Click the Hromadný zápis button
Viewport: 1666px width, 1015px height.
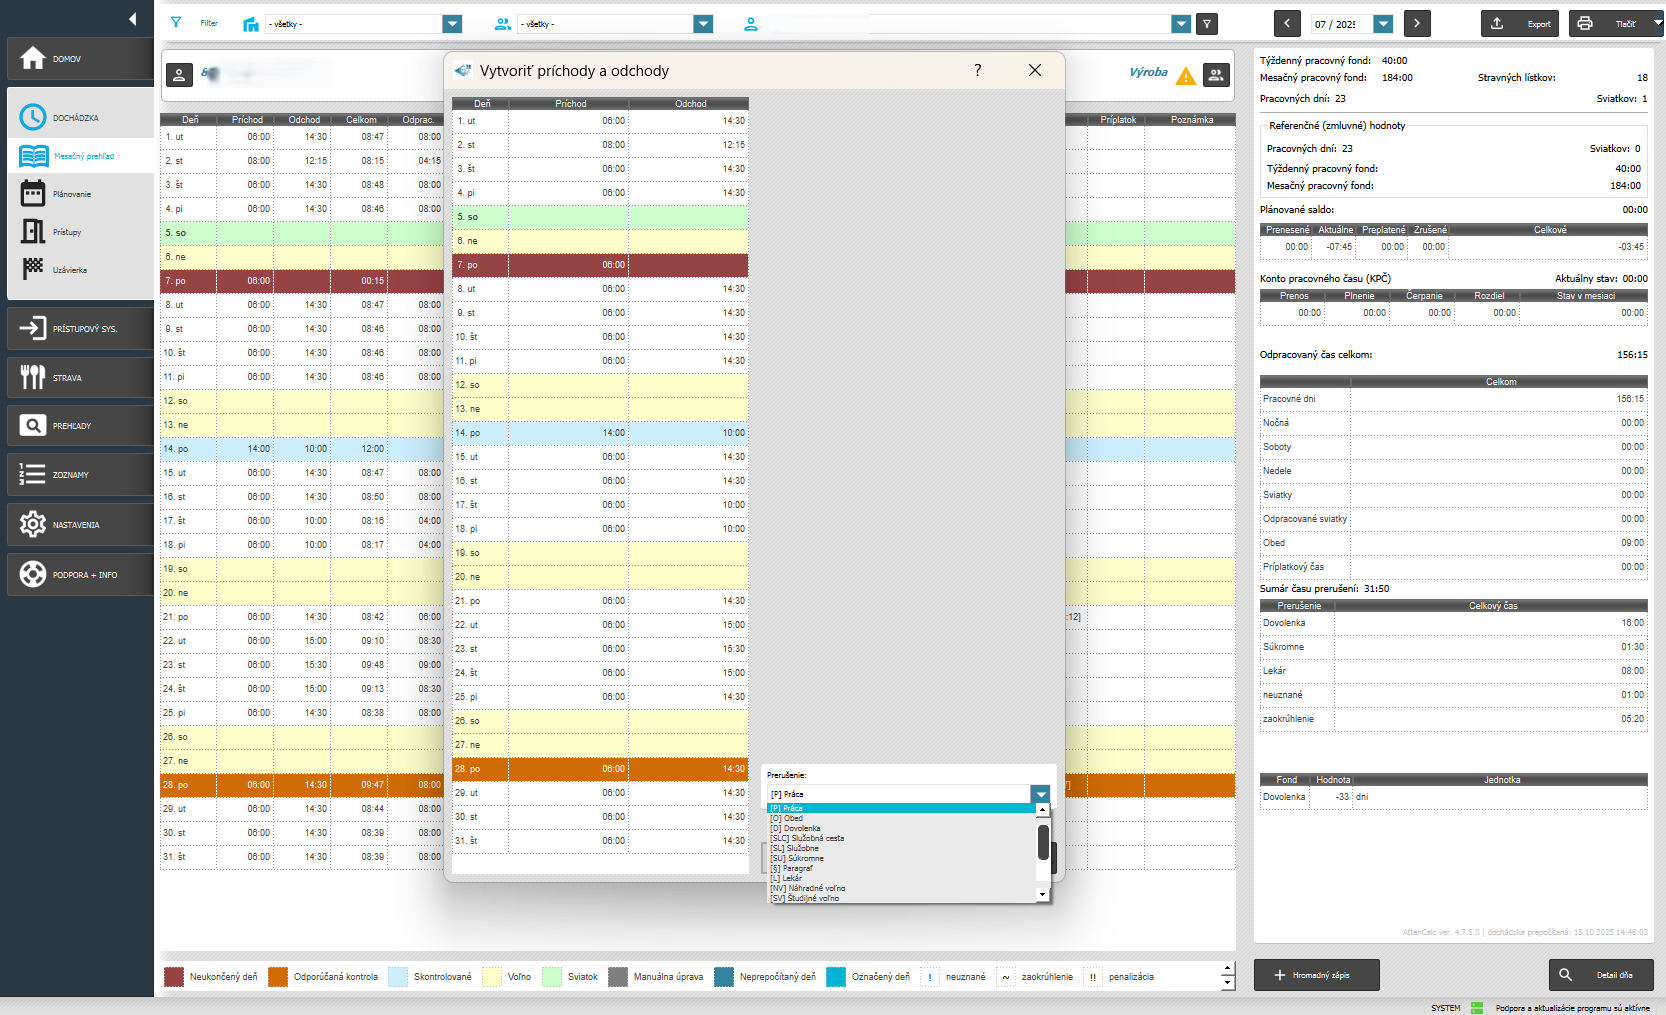pyautogui.click(x=1316, y=975)
